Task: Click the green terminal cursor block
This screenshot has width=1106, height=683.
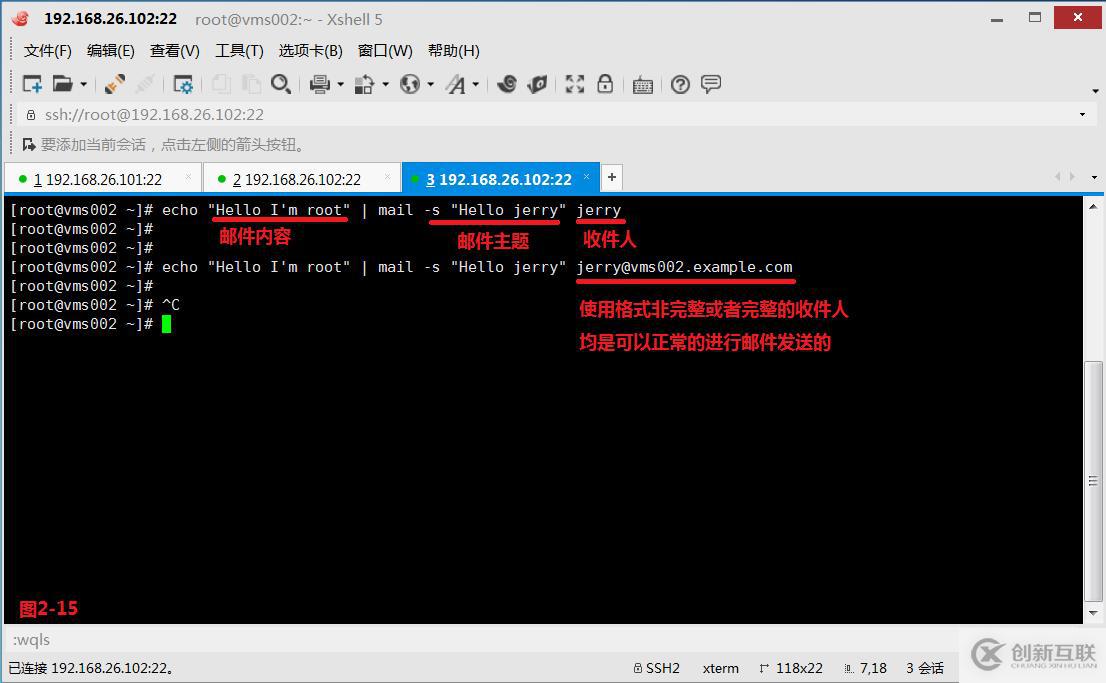Action: 166,324
